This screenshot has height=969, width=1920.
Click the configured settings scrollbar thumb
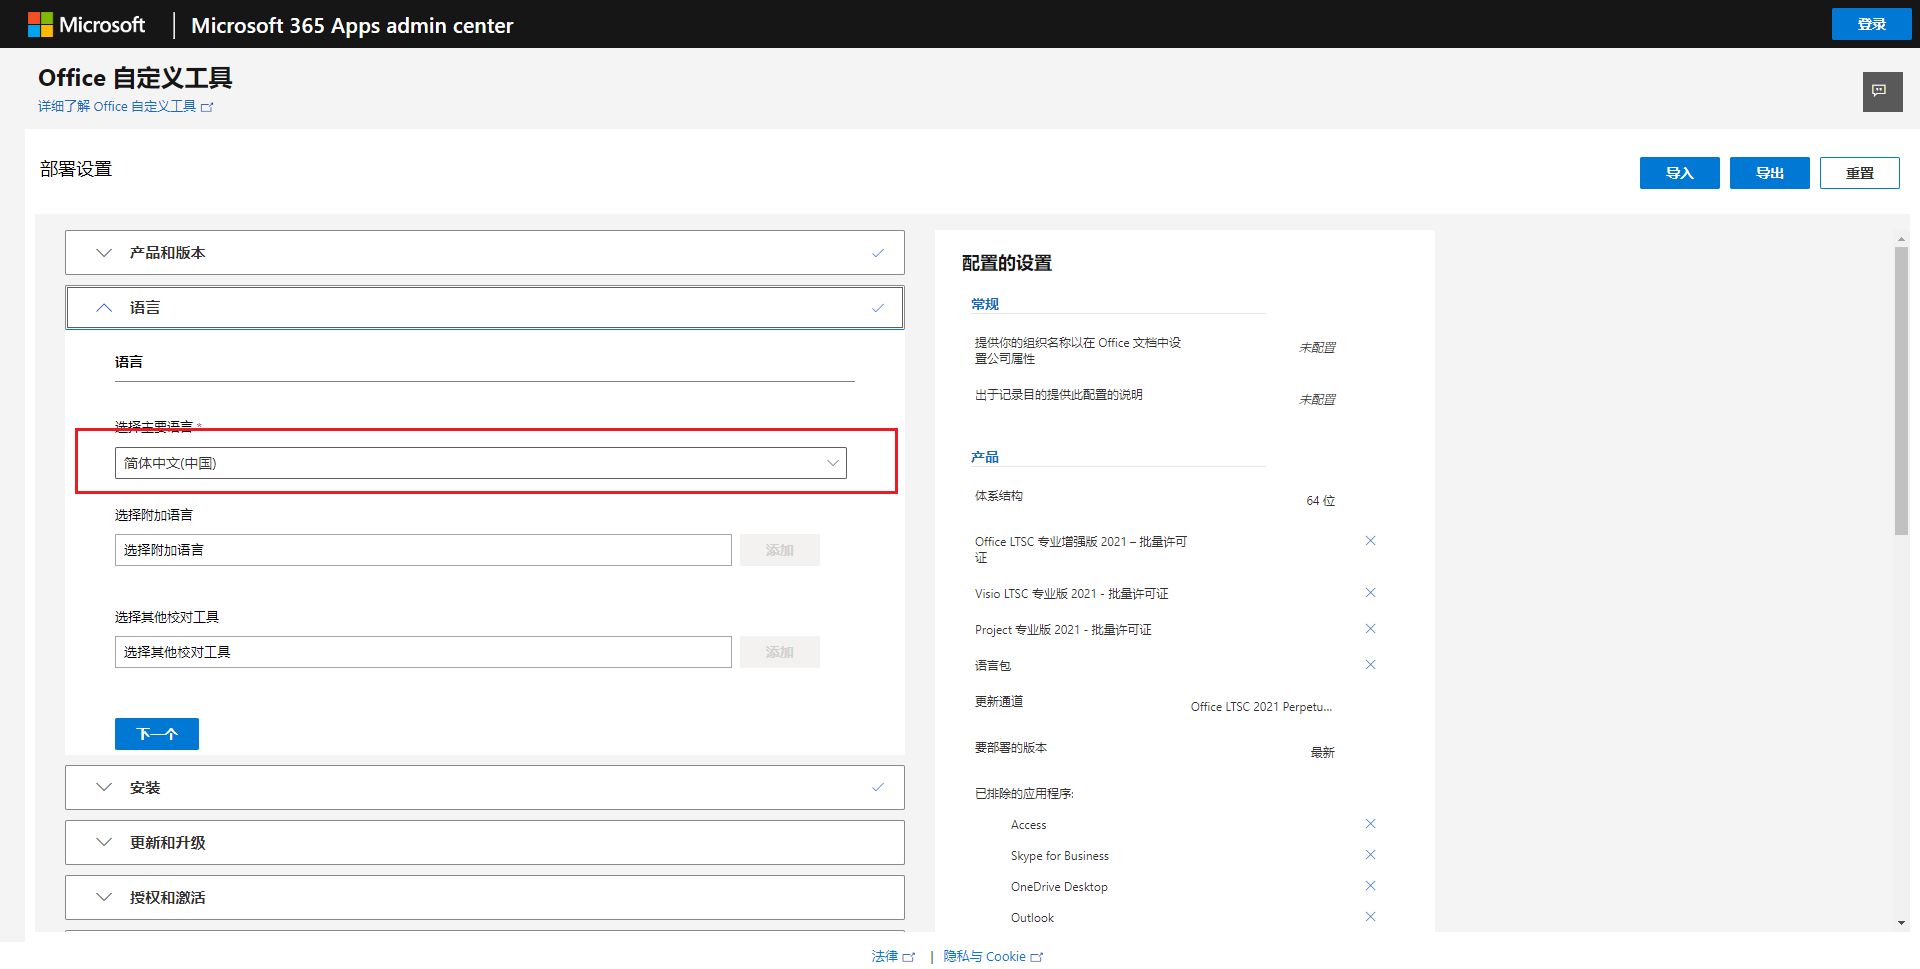point(1901,390)
